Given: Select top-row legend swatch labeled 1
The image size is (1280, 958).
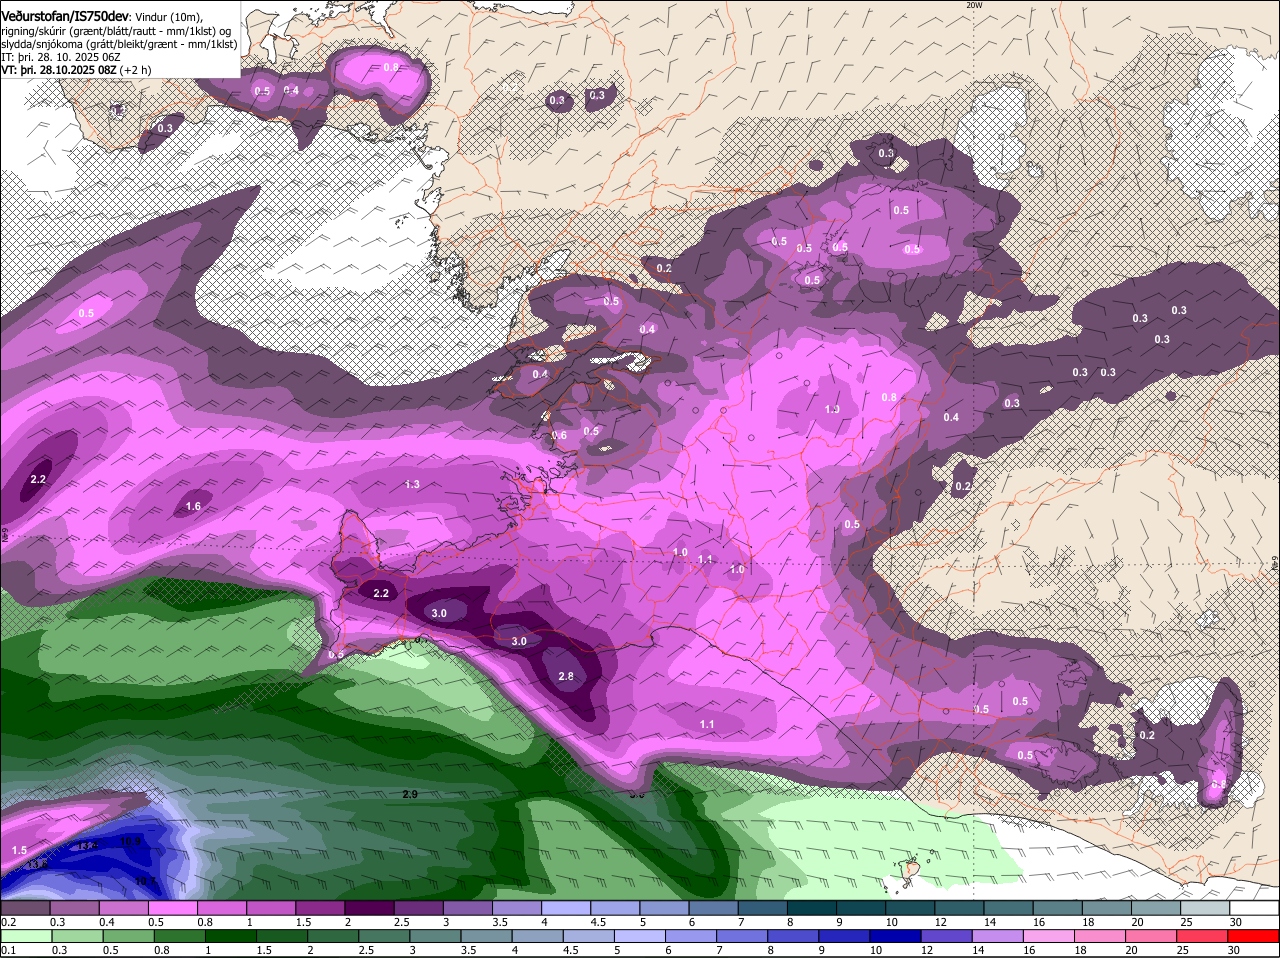Looking at the screenshot, I should tap(270, 907).
